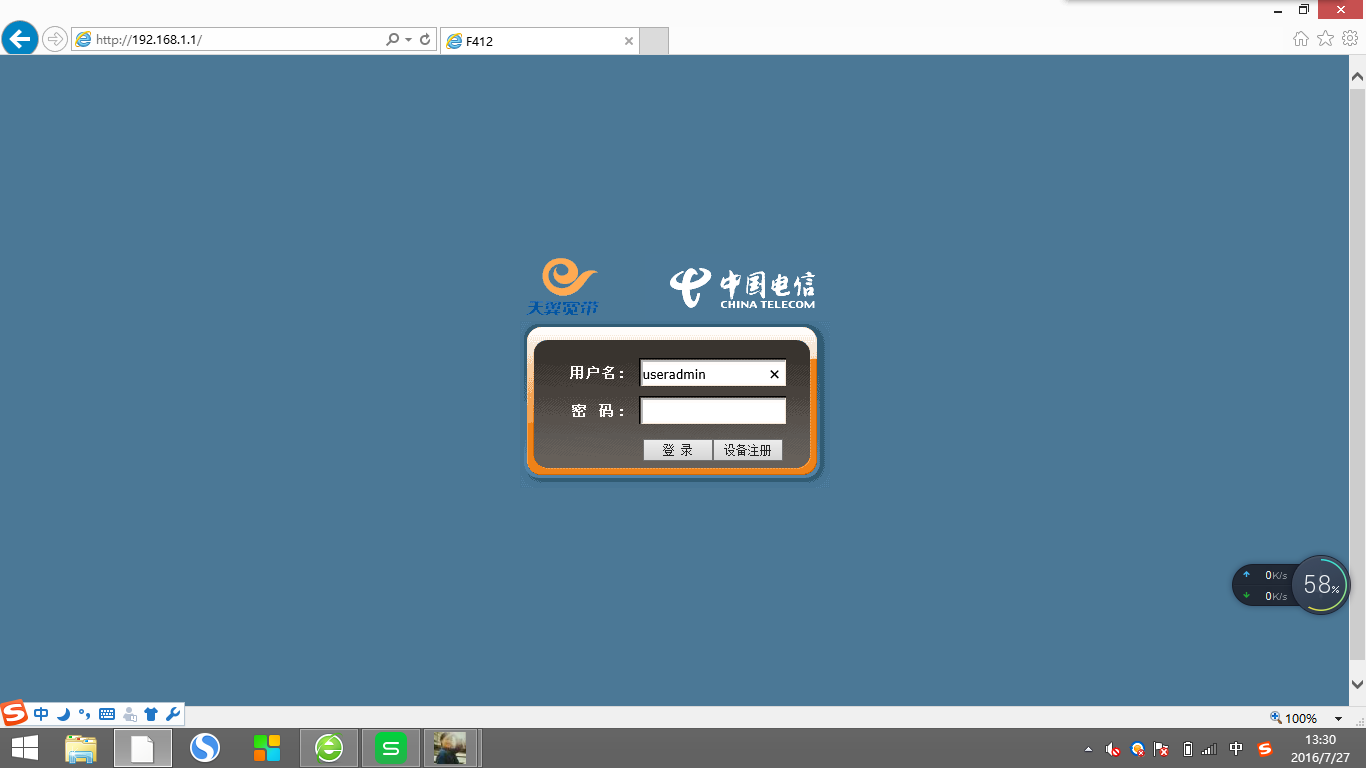
Task: Select the F412 browser tab
Action: point(540,41)
